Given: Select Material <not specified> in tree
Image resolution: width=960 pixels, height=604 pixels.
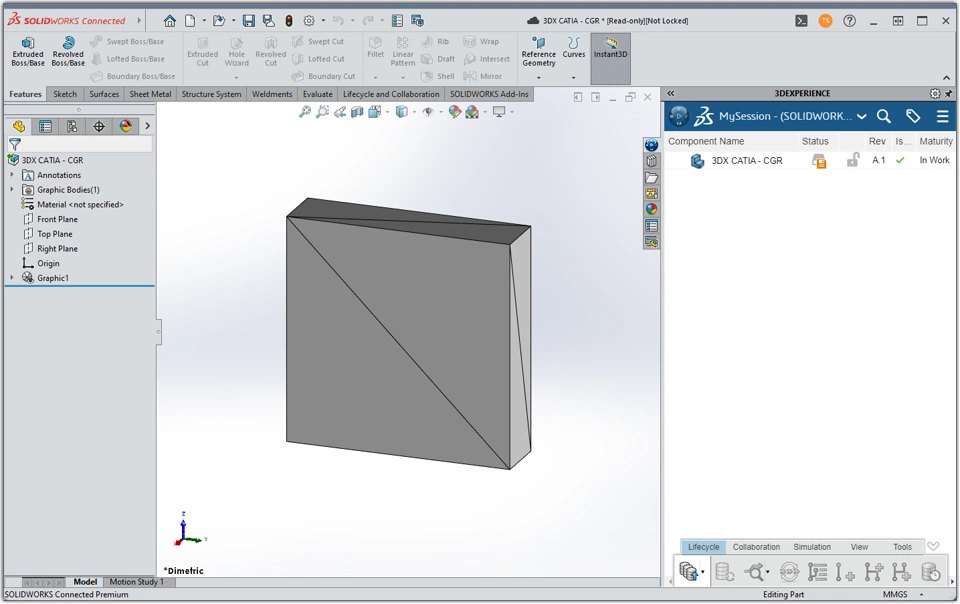Looking at the screenshot, I should coord(80,204).
